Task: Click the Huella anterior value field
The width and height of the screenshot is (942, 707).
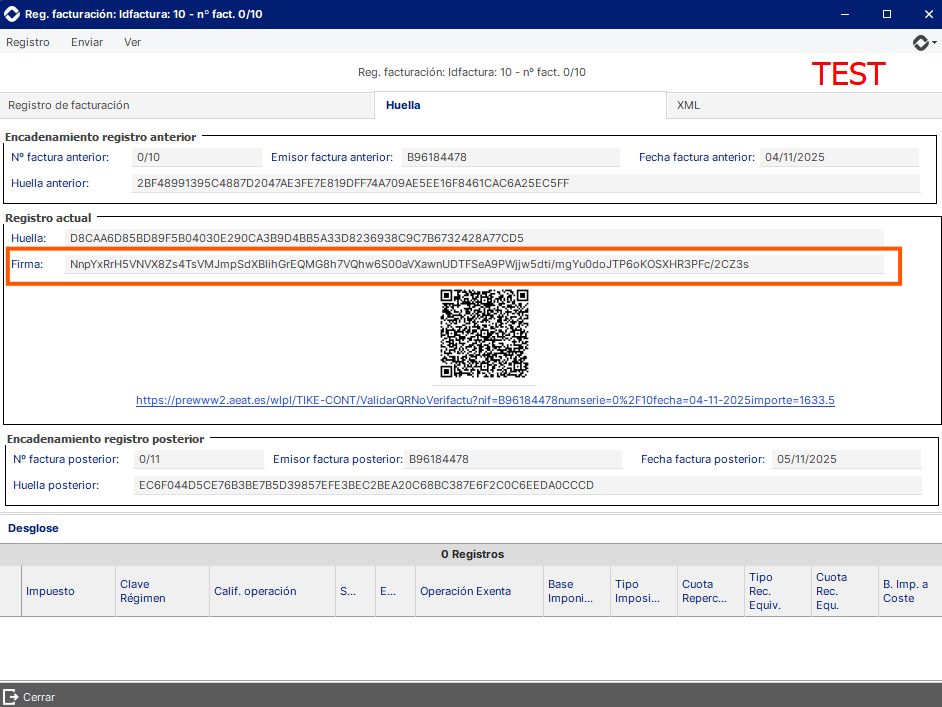Action: [x=526, y=183]
